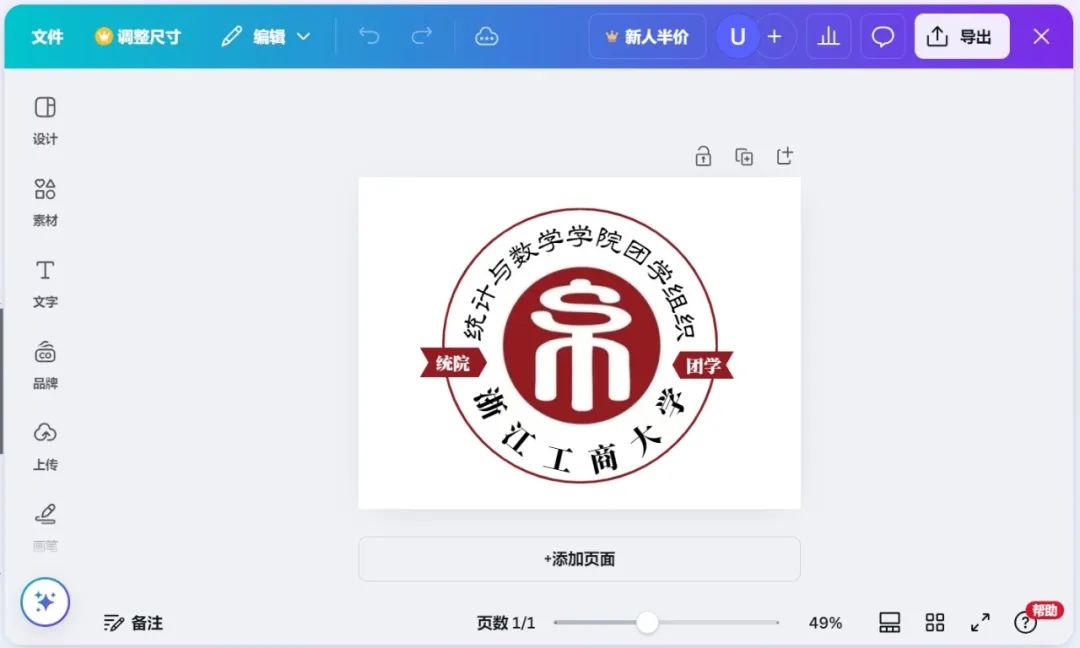Duplicate the page using copy icon

pos(744,156)
